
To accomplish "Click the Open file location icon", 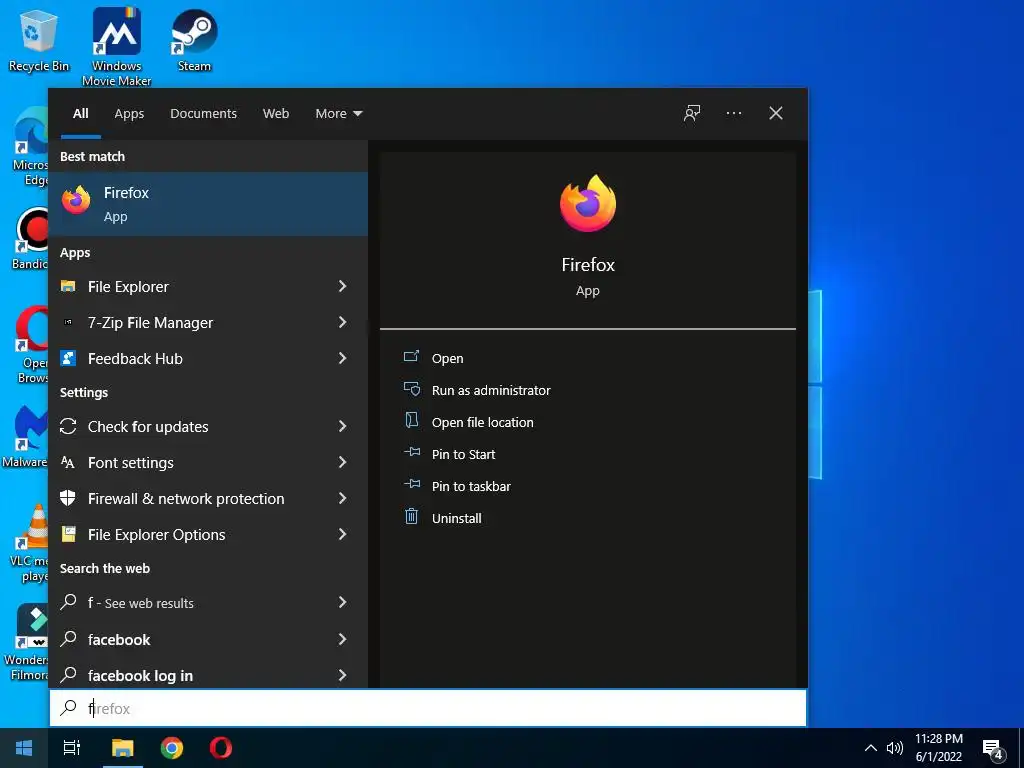I will tap(411, 421).
